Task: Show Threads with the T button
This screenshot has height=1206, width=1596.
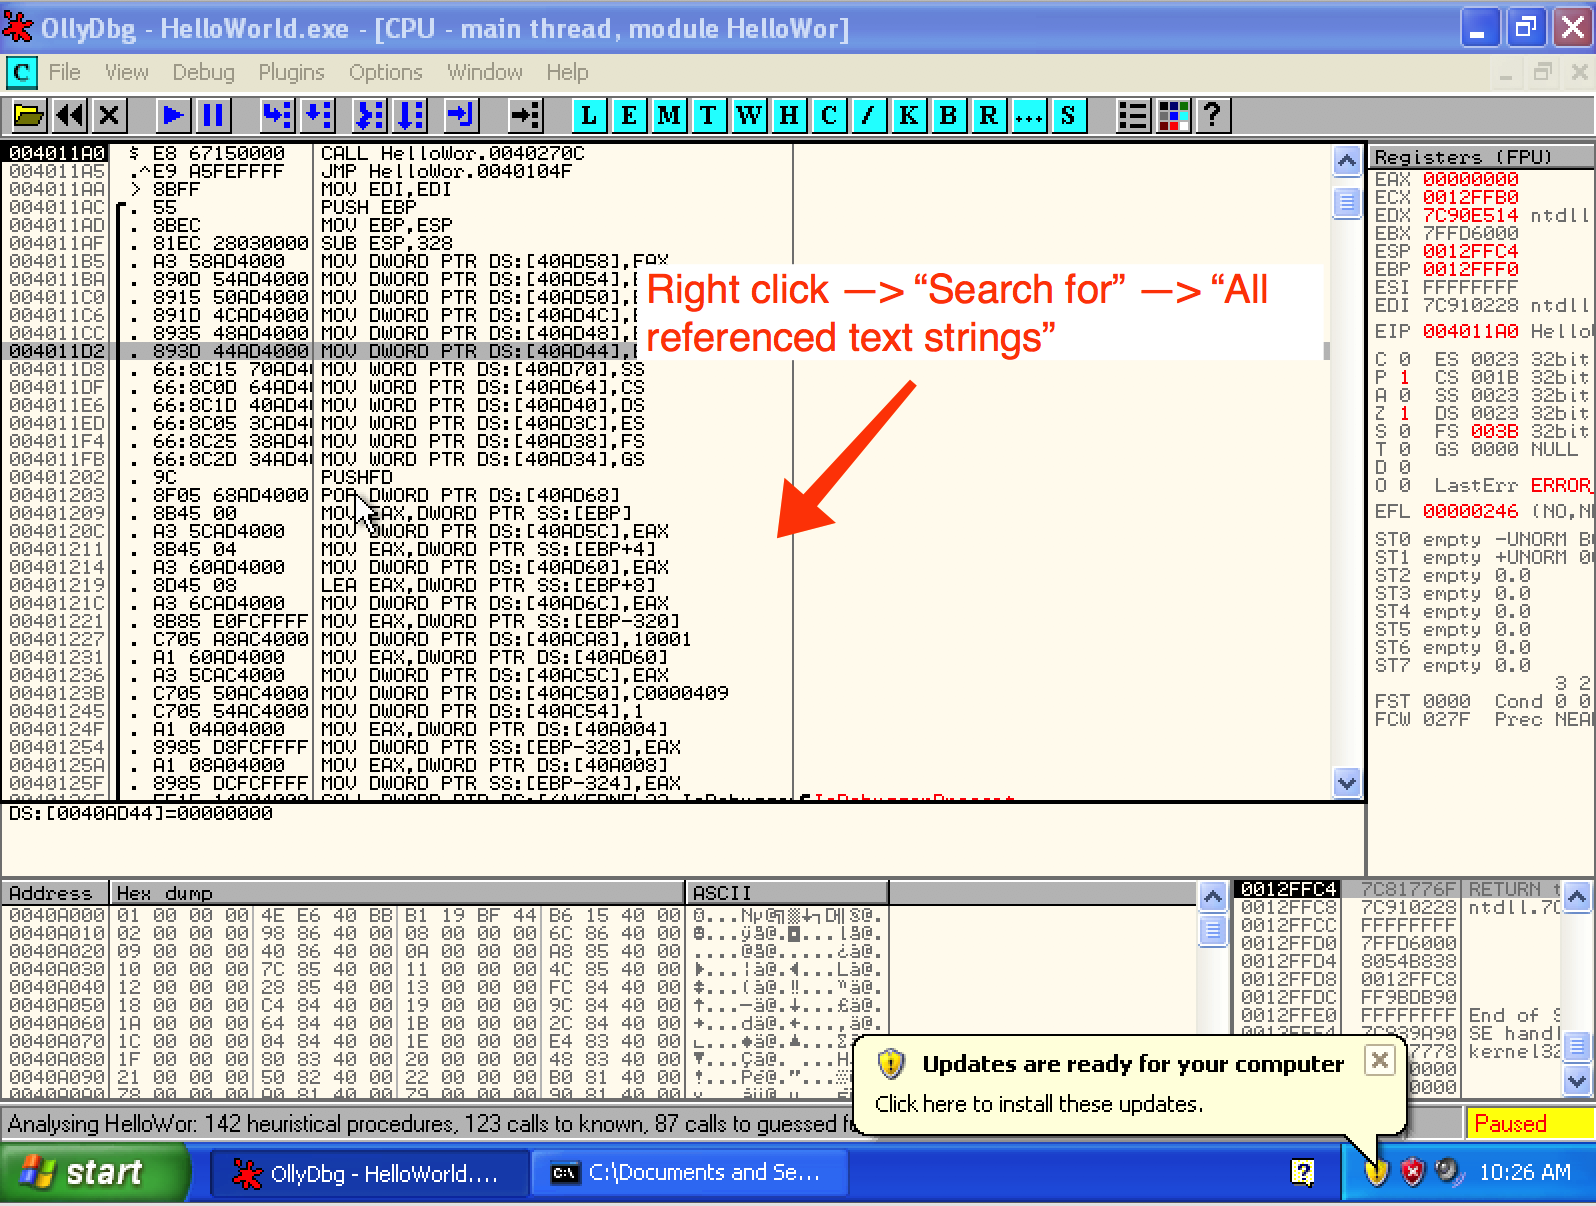Action: click(709, 115)
